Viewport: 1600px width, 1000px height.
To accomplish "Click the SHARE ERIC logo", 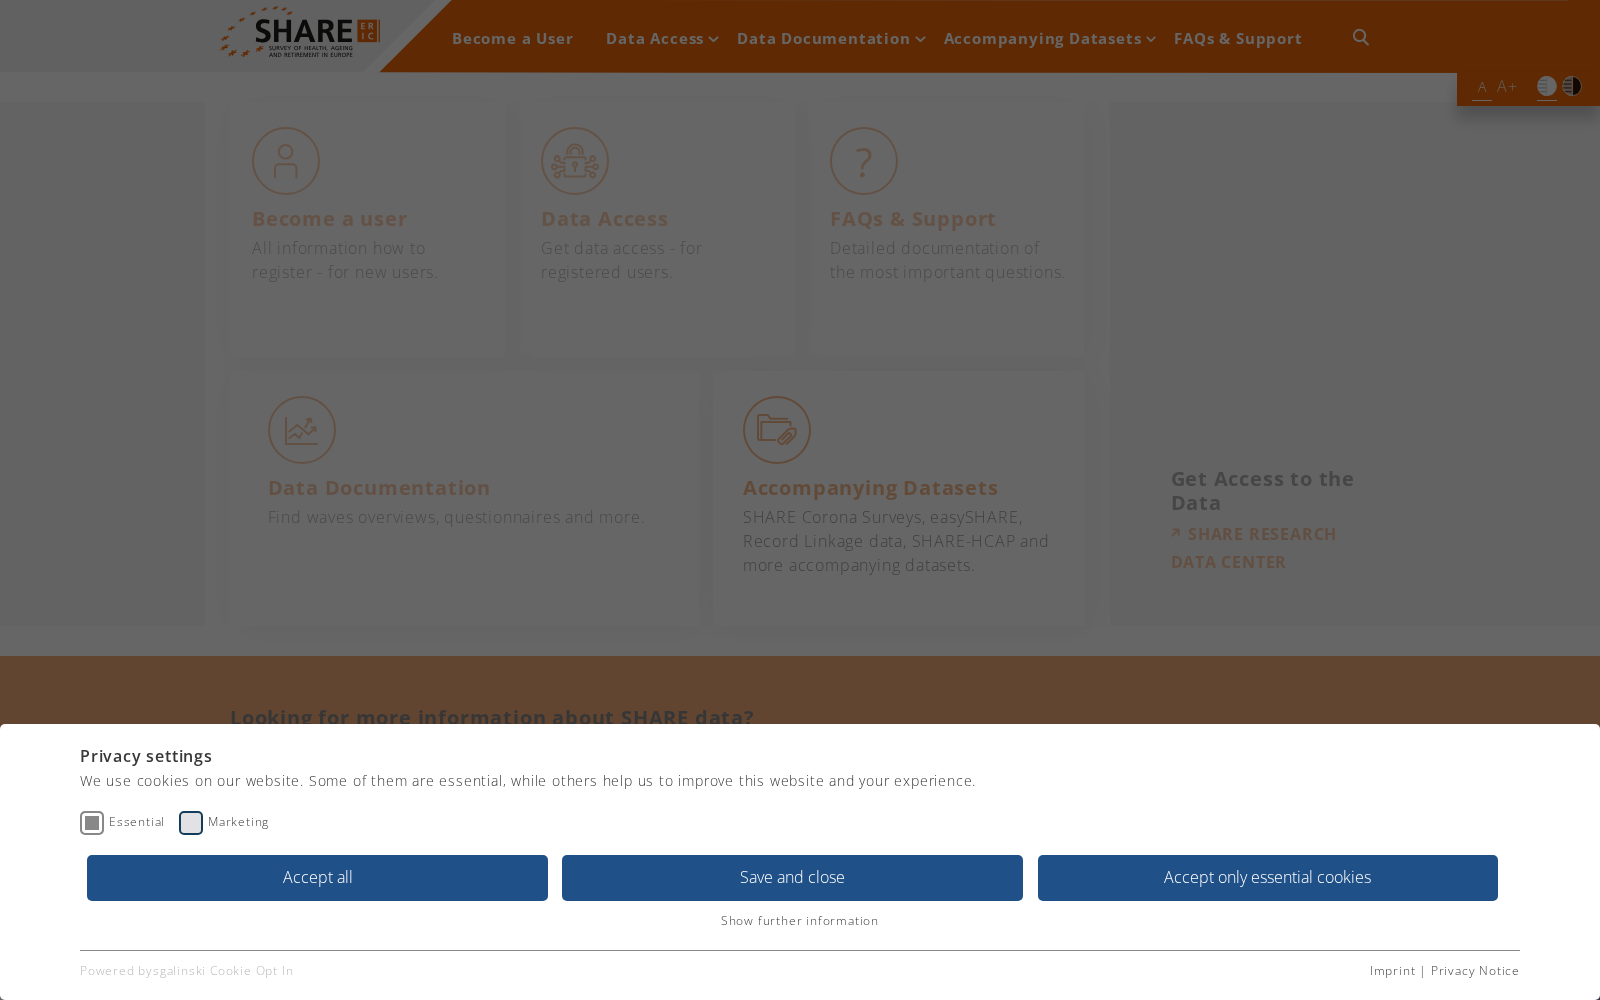I will pyautogui.click(x=300, y=33).
